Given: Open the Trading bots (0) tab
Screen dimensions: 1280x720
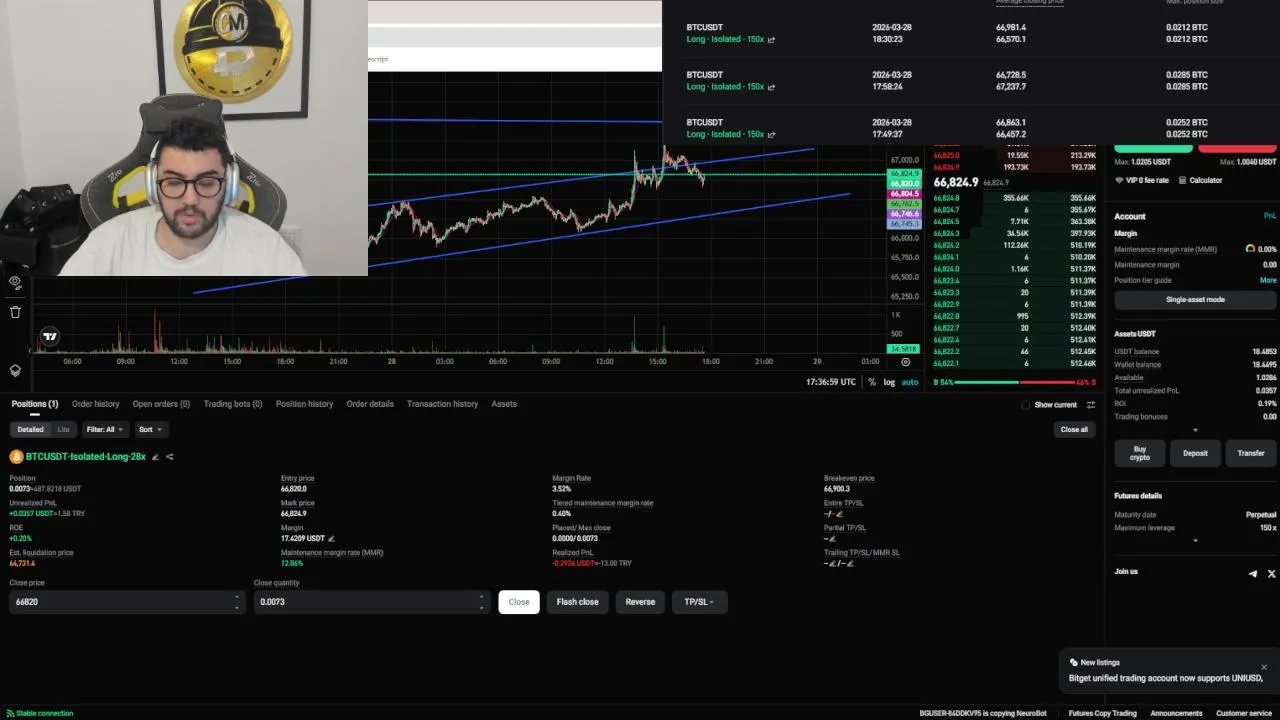Looking at the screenshot, I should coord(233,404).
